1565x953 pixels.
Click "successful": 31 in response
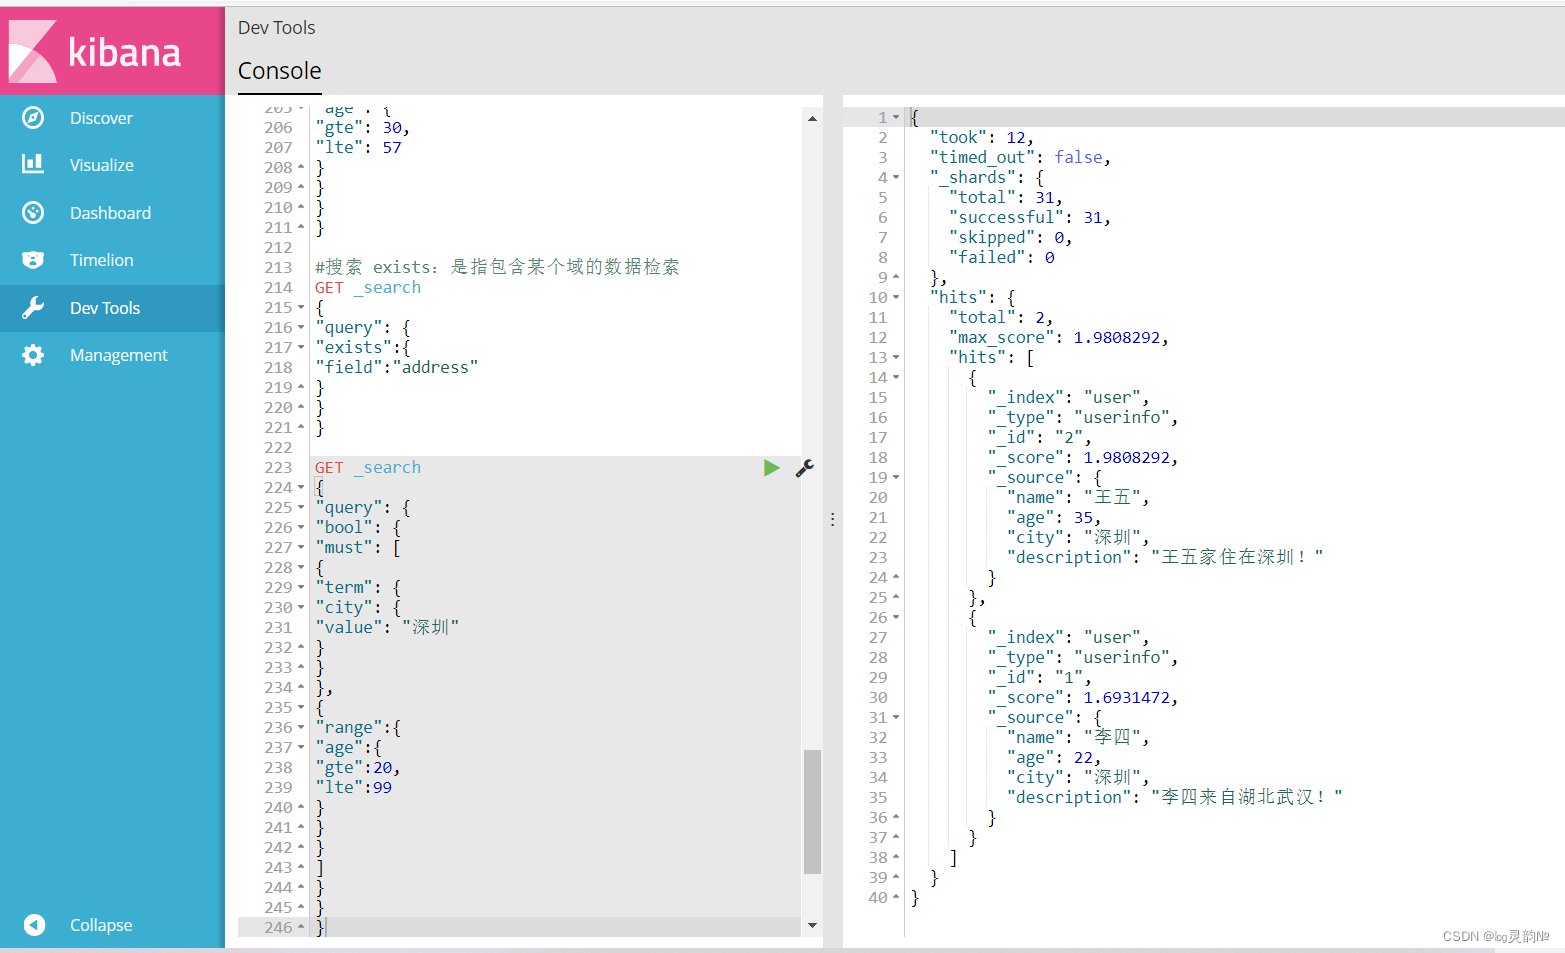1030,218
